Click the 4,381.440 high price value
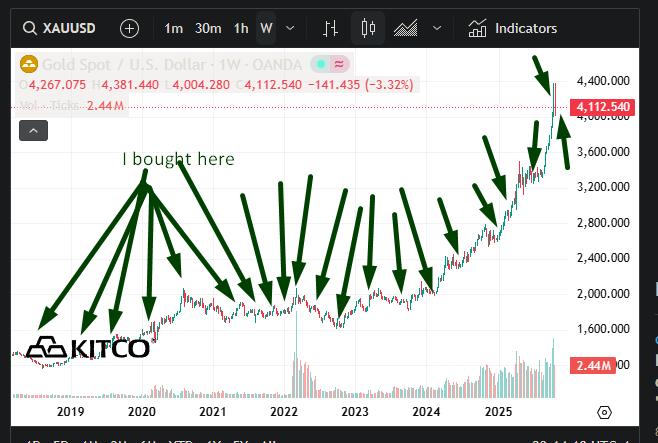658x443 pixels. tap(130, 85)
